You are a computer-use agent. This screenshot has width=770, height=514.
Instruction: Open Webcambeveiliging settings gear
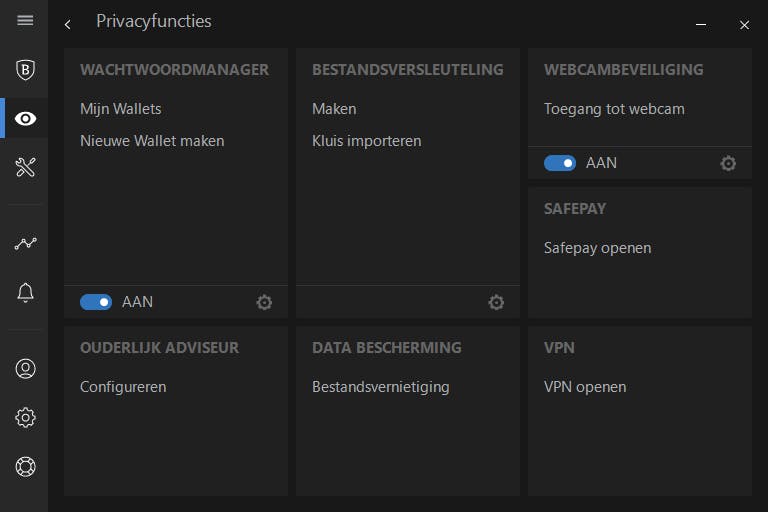point(728,163)
